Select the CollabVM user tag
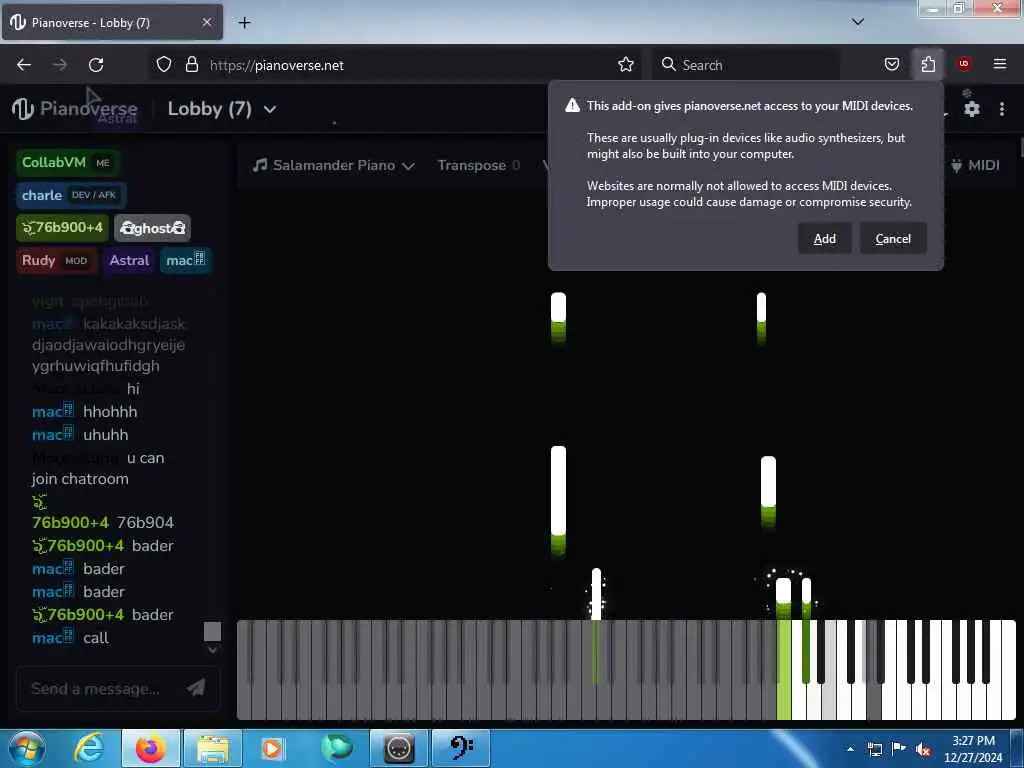Image resolution: width=1024 pixels, height=768 pixels. pyautogui.click(x=67, y=163)
